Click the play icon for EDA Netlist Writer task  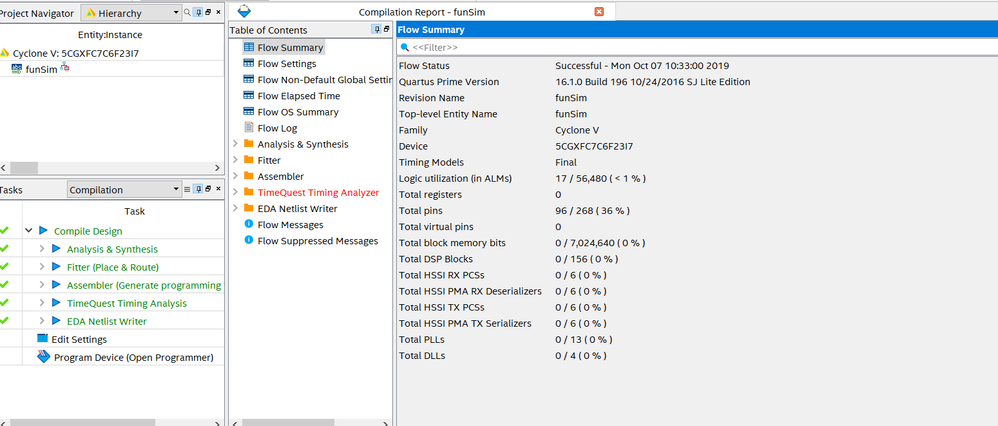pyautogui.click(x=56, y=321)
